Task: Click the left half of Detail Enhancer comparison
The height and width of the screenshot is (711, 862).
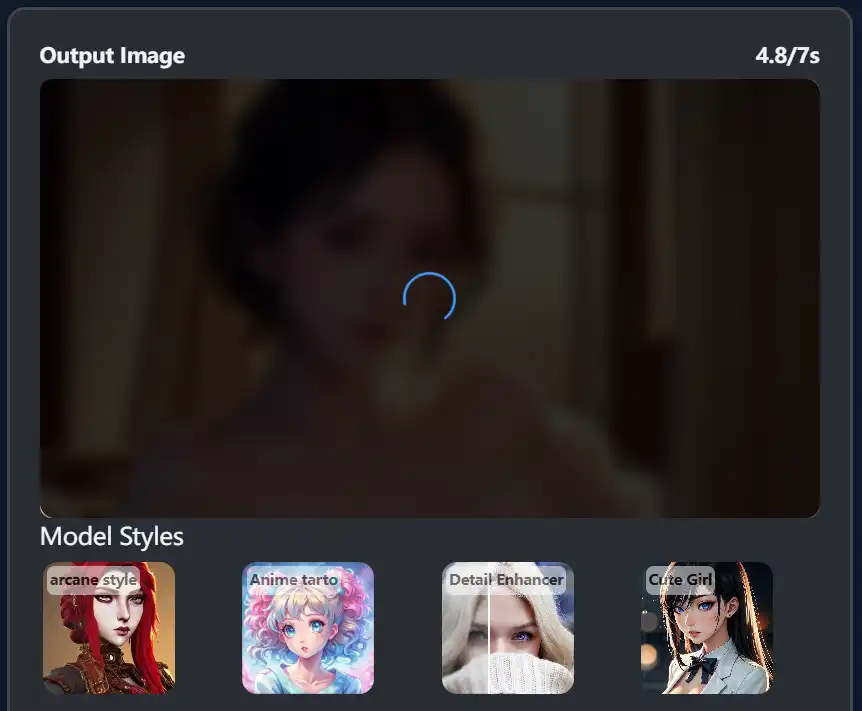Action: 465,640
